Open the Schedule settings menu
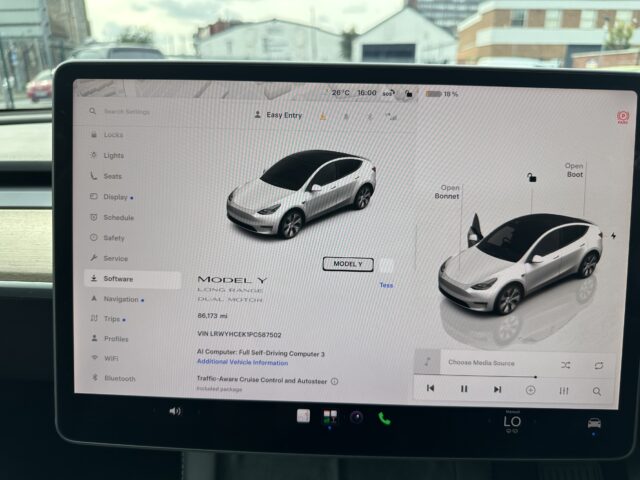640x480 pixels. click(x=112, y=218)
